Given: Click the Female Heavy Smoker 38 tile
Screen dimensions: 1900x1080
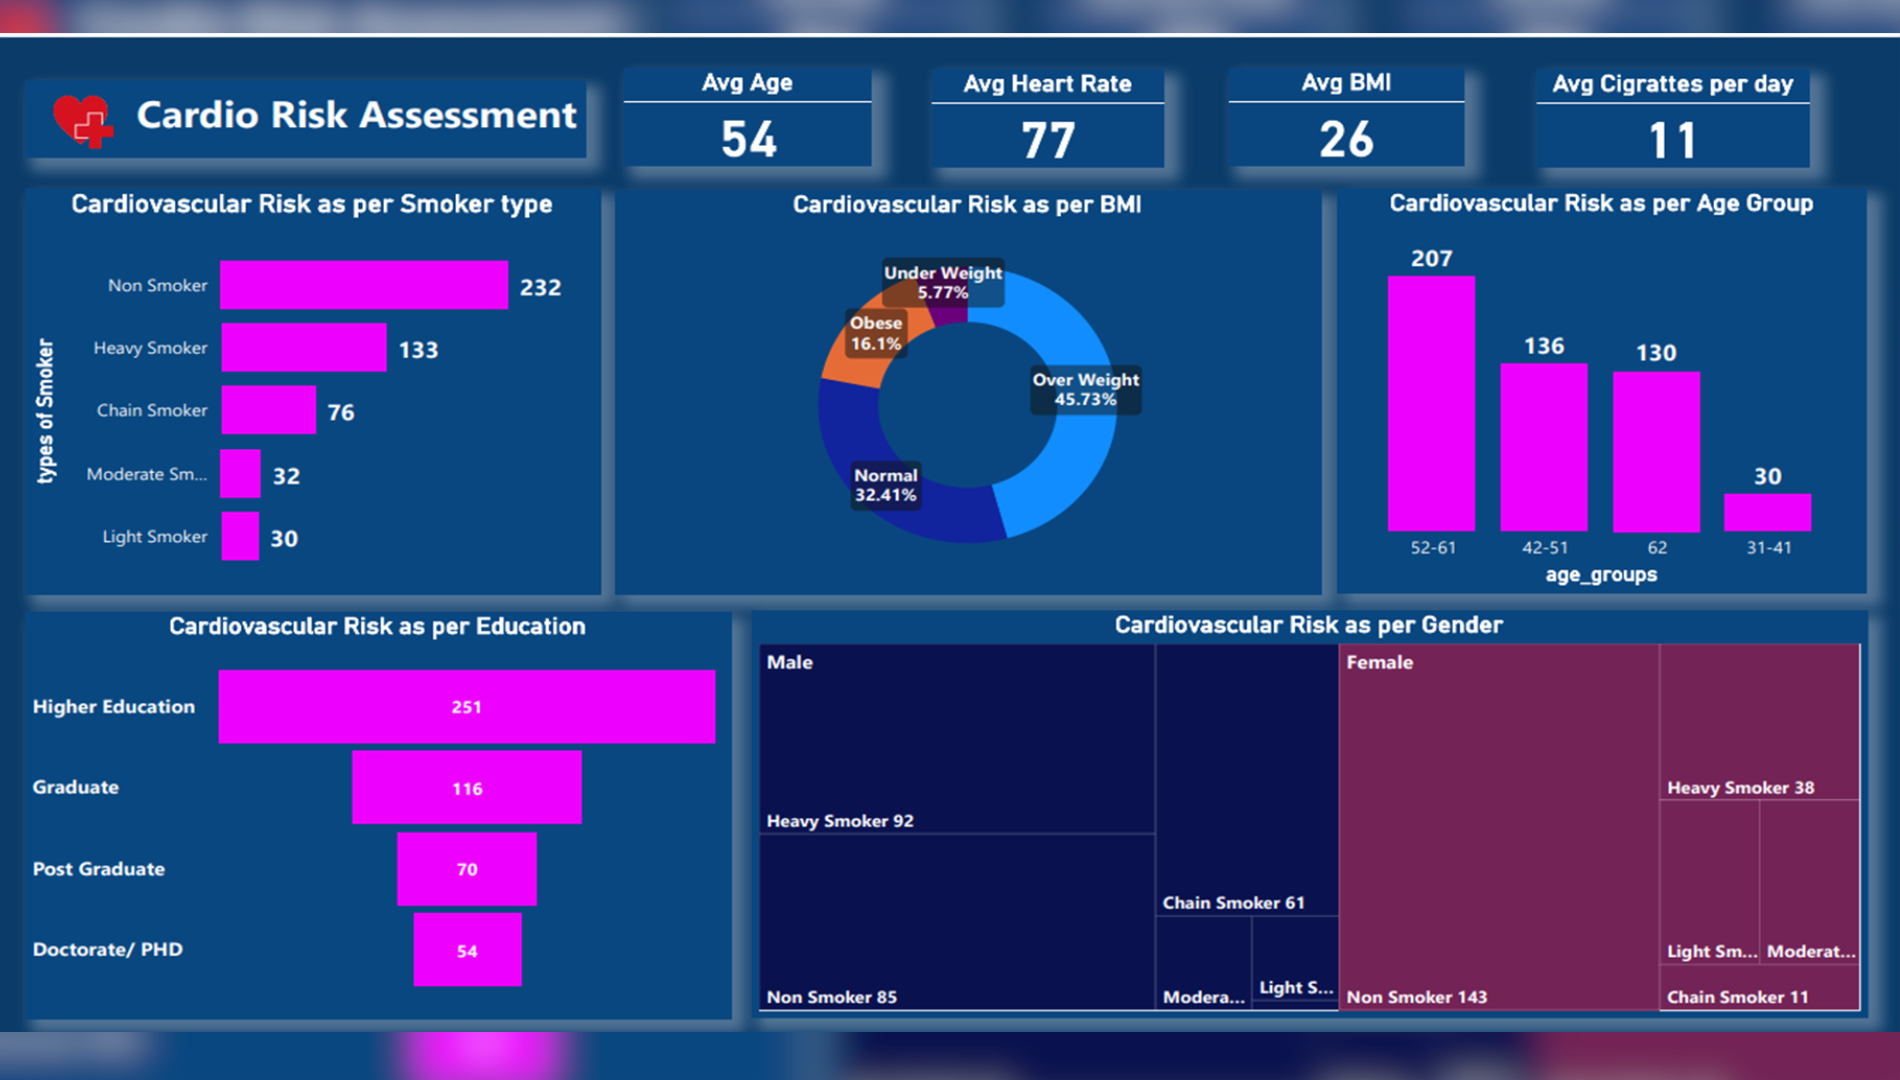Looking at the screenshot, I should point(1759,722).
